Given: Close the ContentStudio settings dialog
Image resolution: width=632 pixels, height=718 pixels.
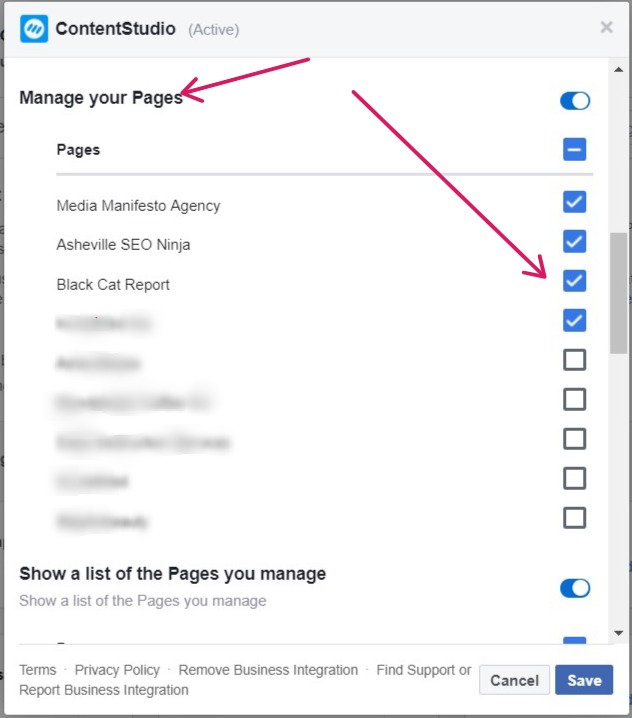Looking at the screenshot, I should coord(606,27).
